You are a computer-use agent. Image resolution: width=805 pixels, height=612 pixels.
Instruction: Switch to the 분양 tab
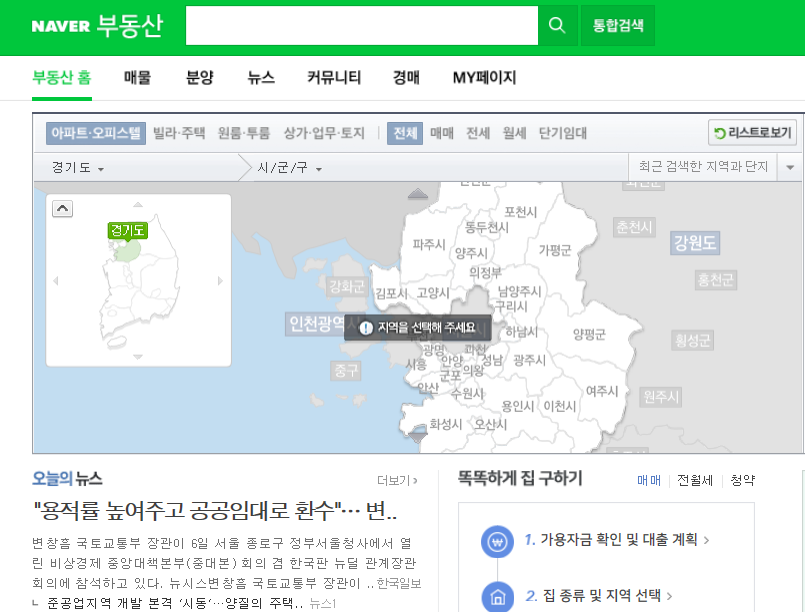click(x=198, y=77)
